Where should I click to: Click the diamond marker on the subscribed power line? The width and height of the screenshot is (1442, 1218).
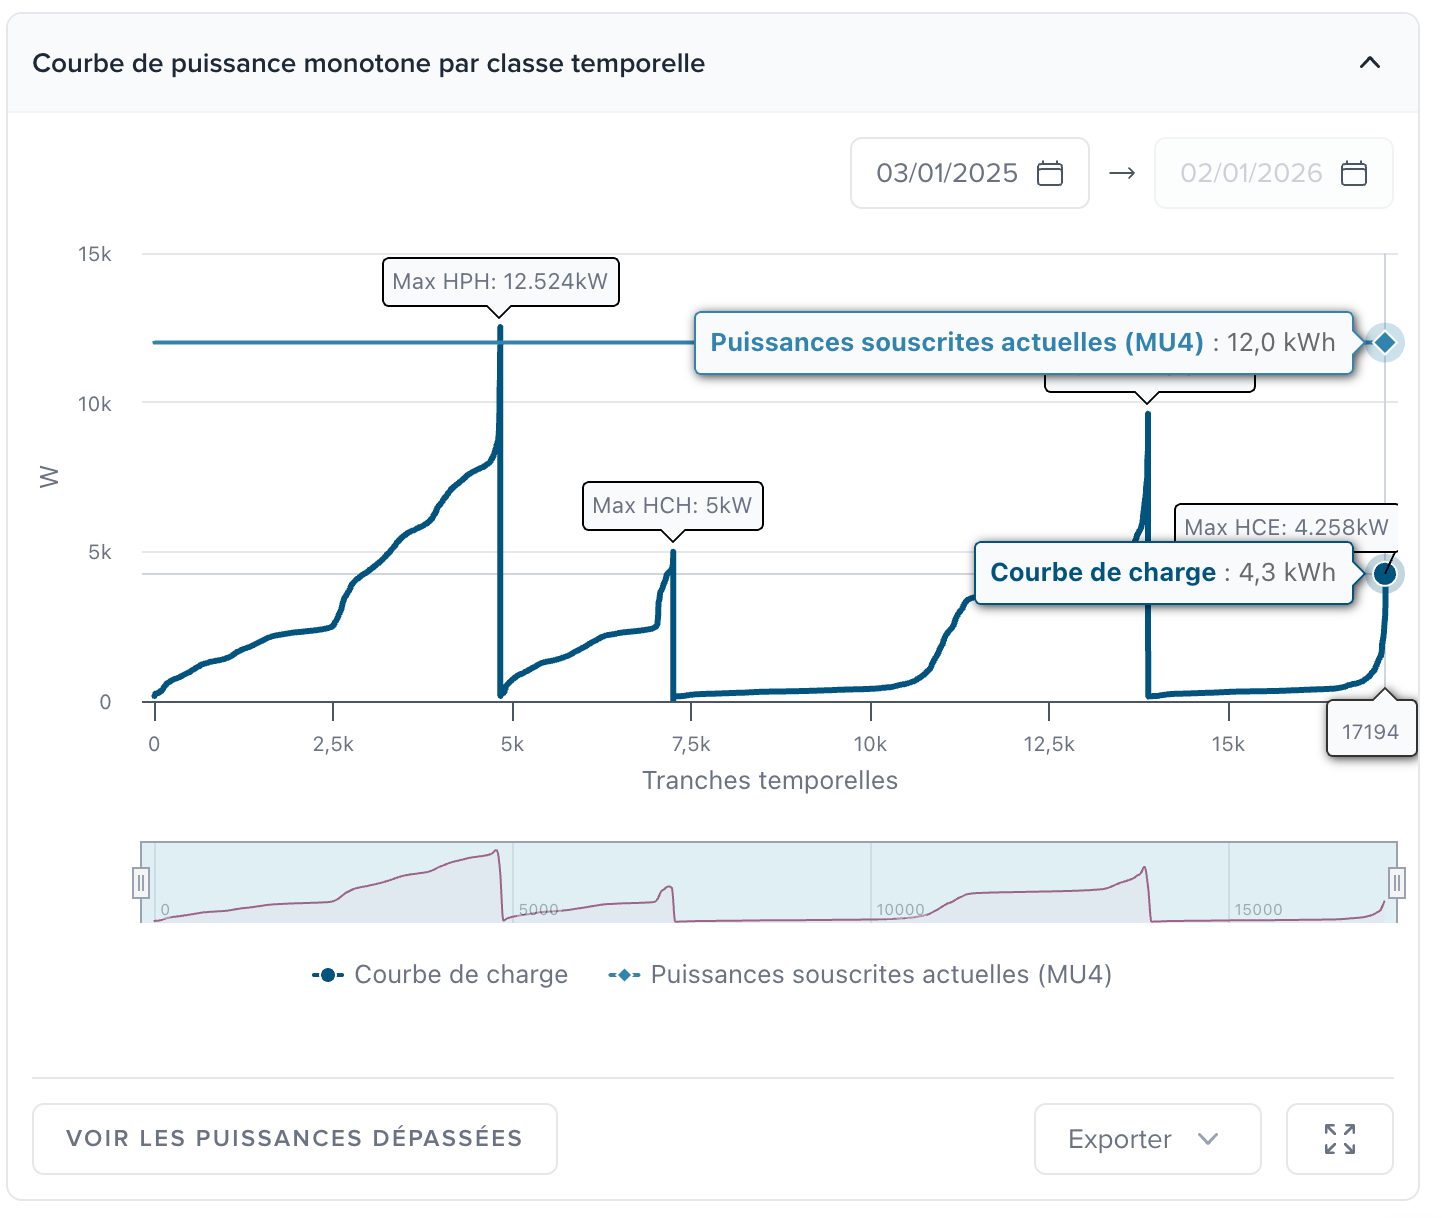pos(1384,342)
